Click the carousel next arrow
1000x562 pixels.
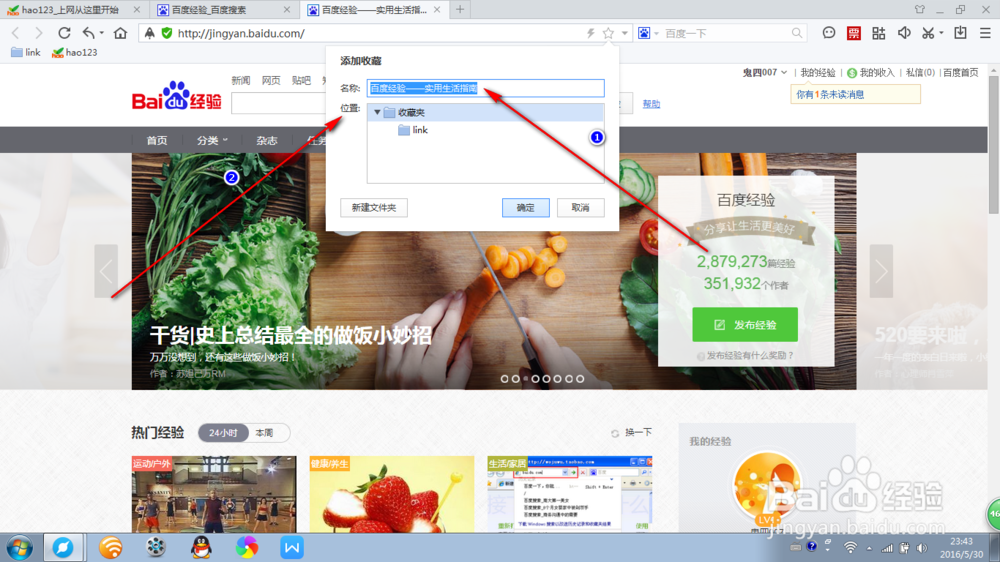[x=881, y=271]
